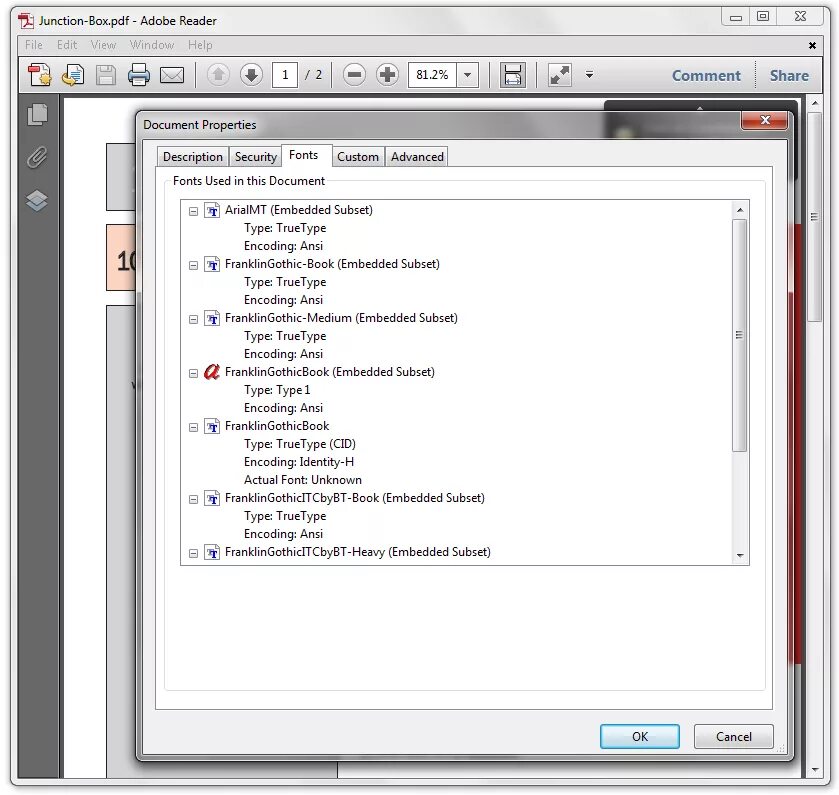
Task: Go to next page with down arrow
Action: pos(251,74)
